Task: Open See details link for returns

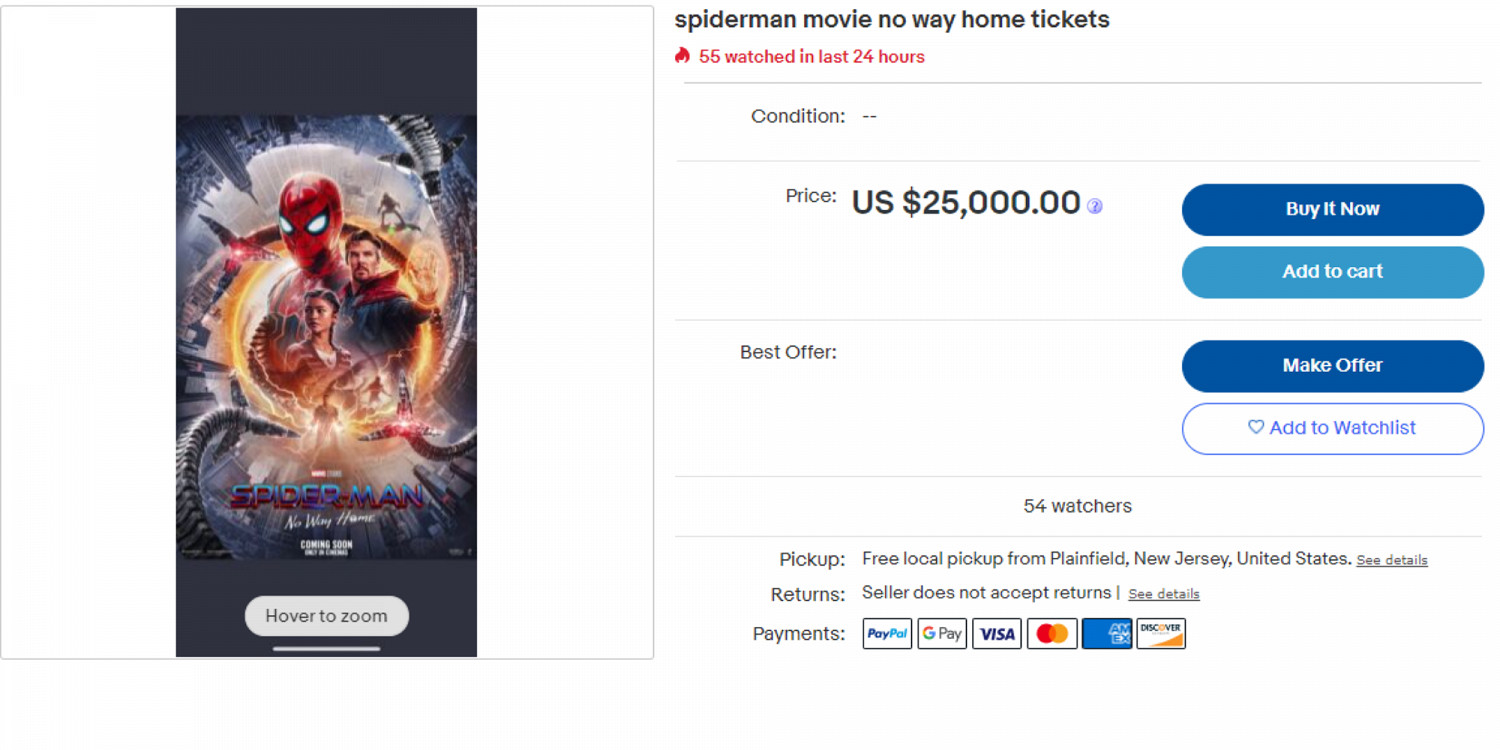Action: 1163,594
